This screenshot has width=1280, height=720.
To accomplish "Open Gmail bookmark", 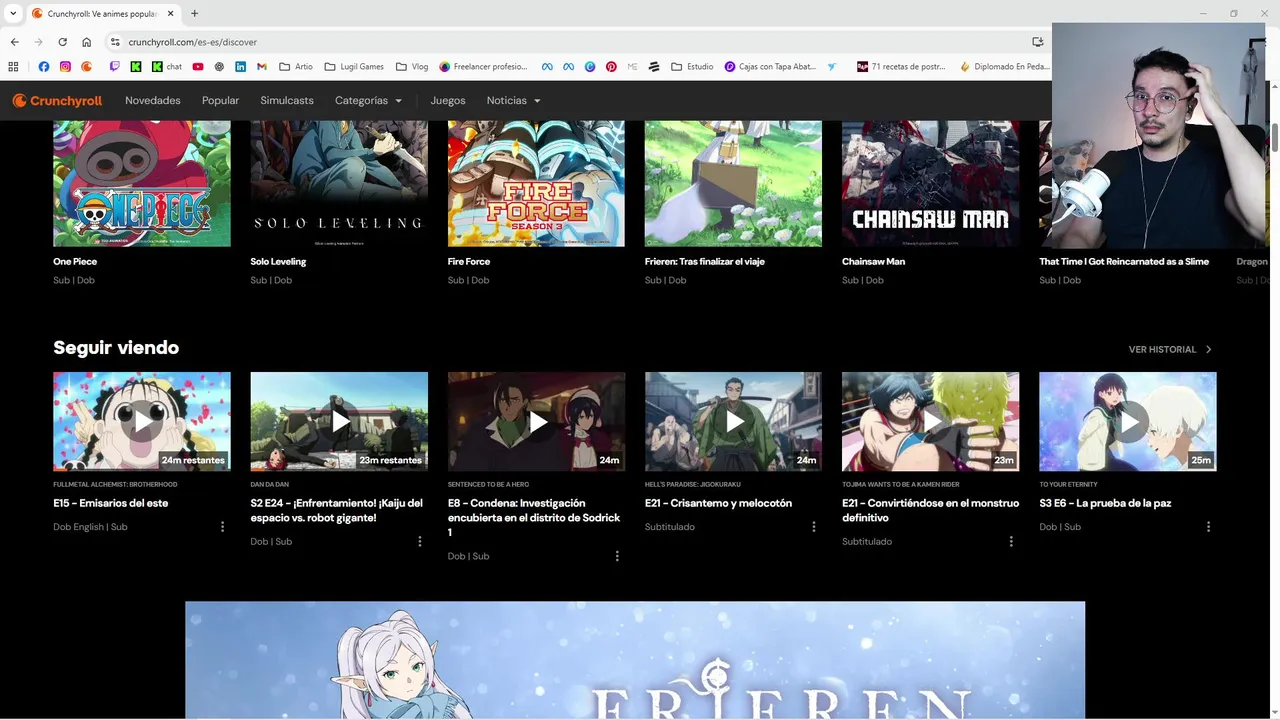I will 262,67.
